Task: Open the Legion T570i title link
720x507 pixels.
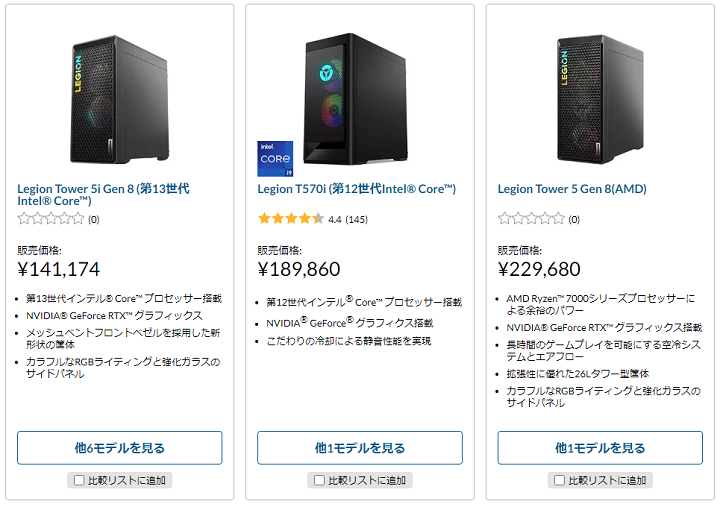Action: [x=356, y=188]
